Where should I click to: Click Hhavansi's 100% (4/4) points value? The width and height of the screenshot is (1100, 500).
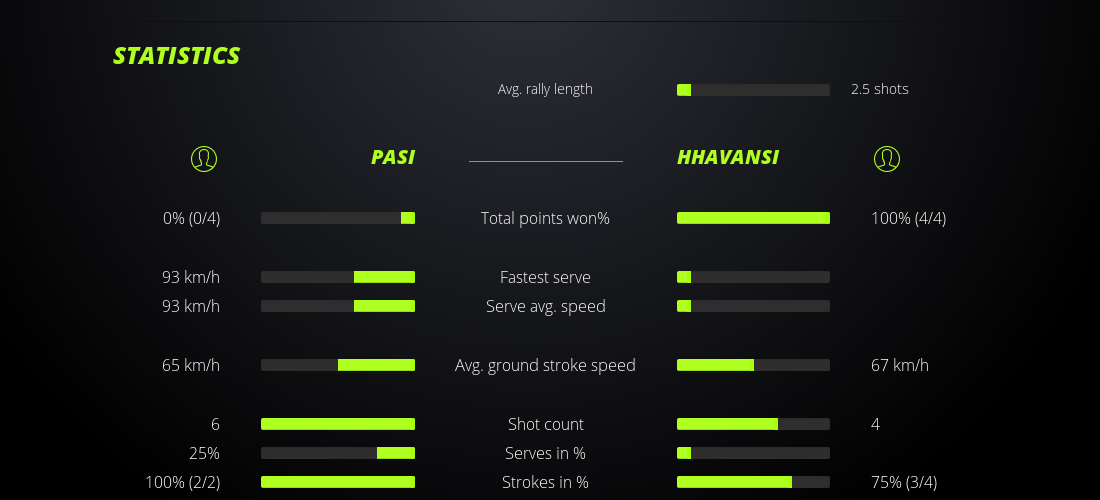click(908, 218)
